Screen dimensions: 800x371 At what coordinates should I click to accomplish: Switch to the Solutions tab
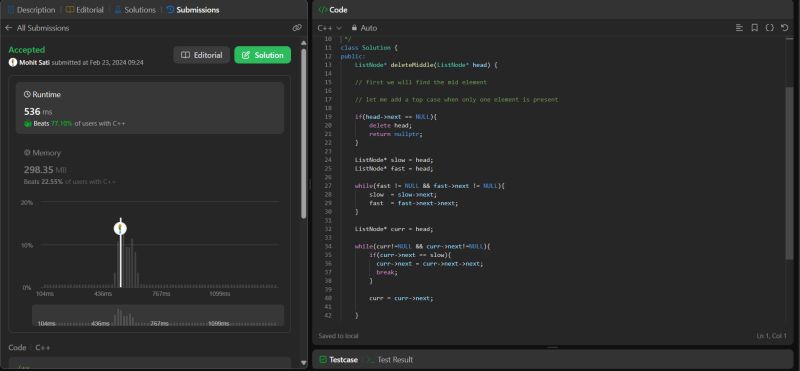tap(135, 10)
